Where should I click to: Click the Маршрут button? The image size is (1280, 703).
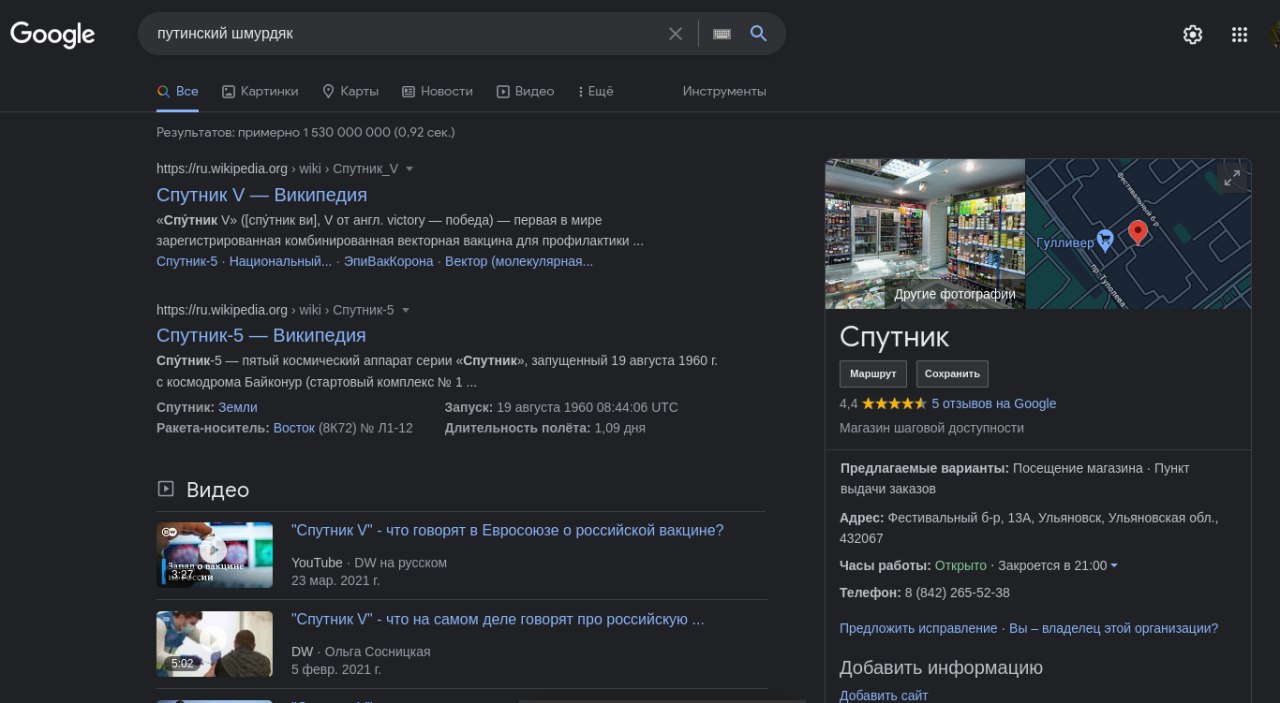pyautogui.click(x=873, y=374)
